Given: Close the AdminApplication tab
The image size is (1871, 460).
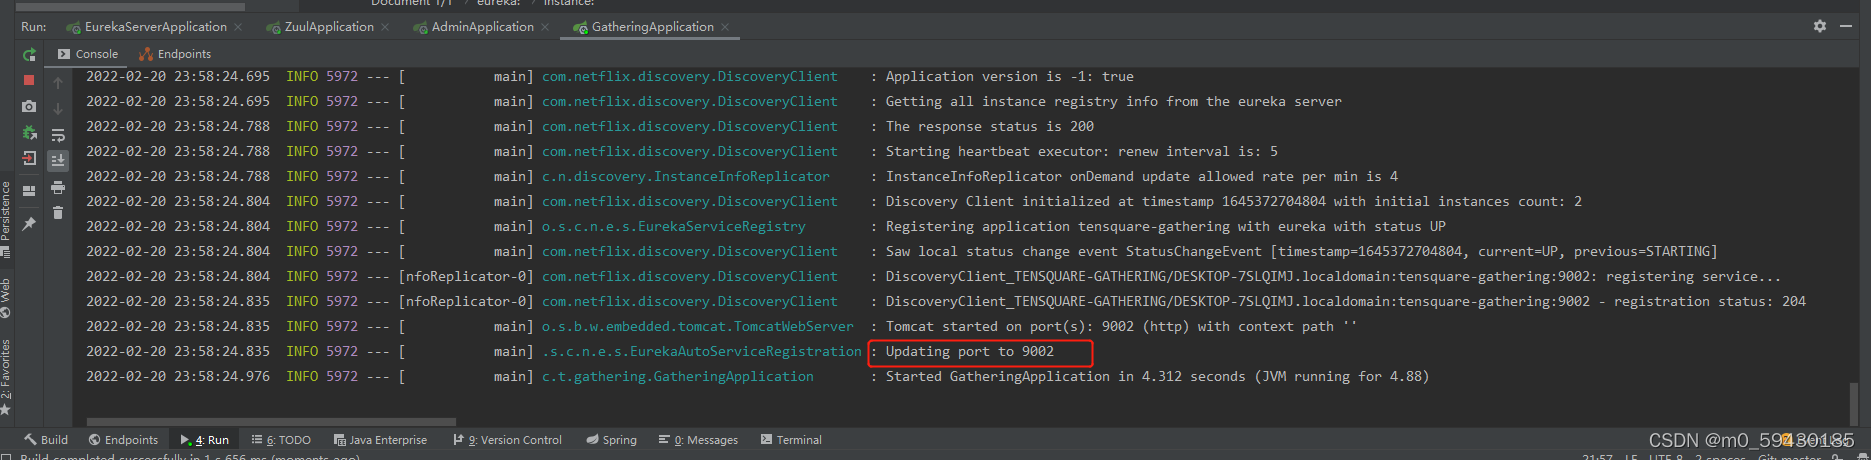Looking at the screenshot, I should [x=545, y=27].
